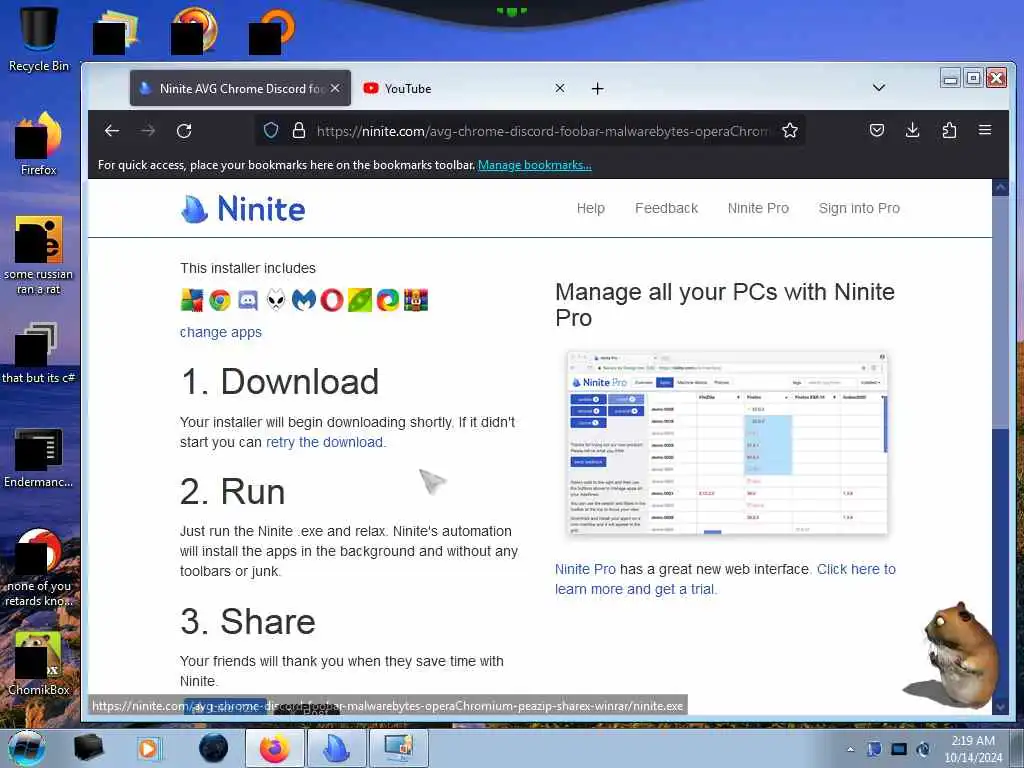
Task: Click retry the download link
Action: pos(326,442)
